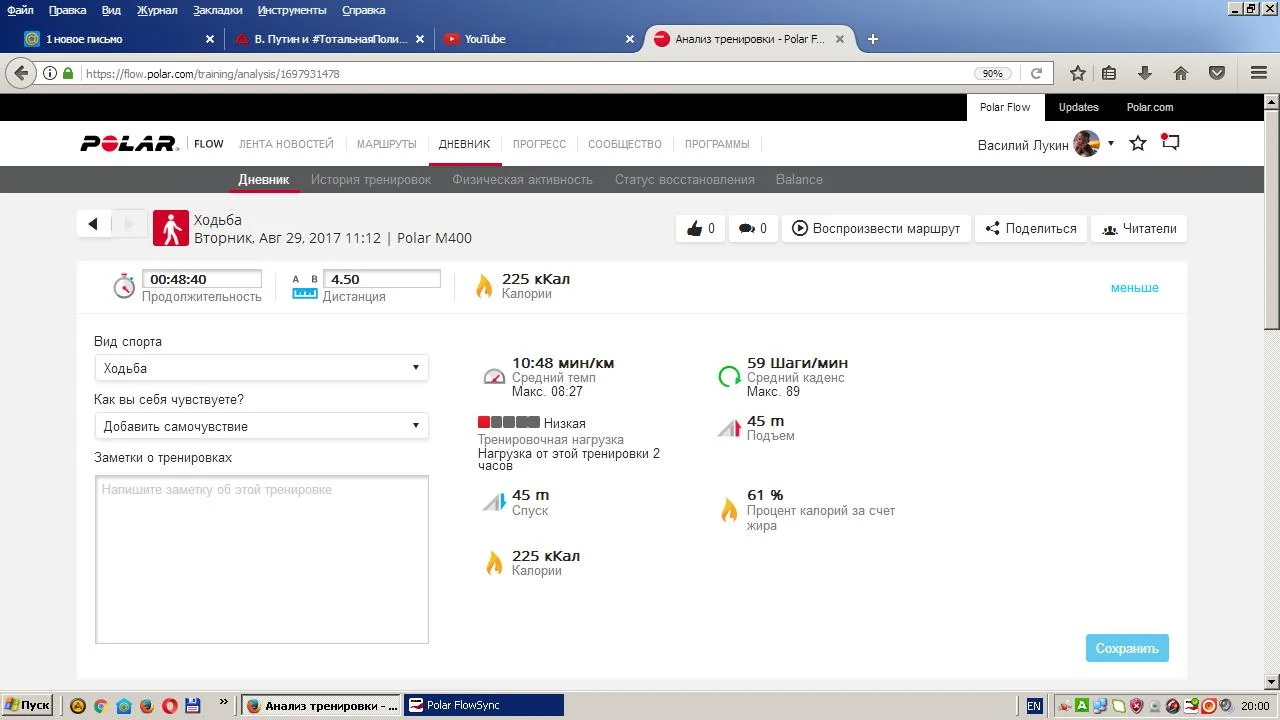Open Polar FlowSync in taskbar
Image resolution: width=1280 pixels, height=720 pixels.
pos(483,705)
